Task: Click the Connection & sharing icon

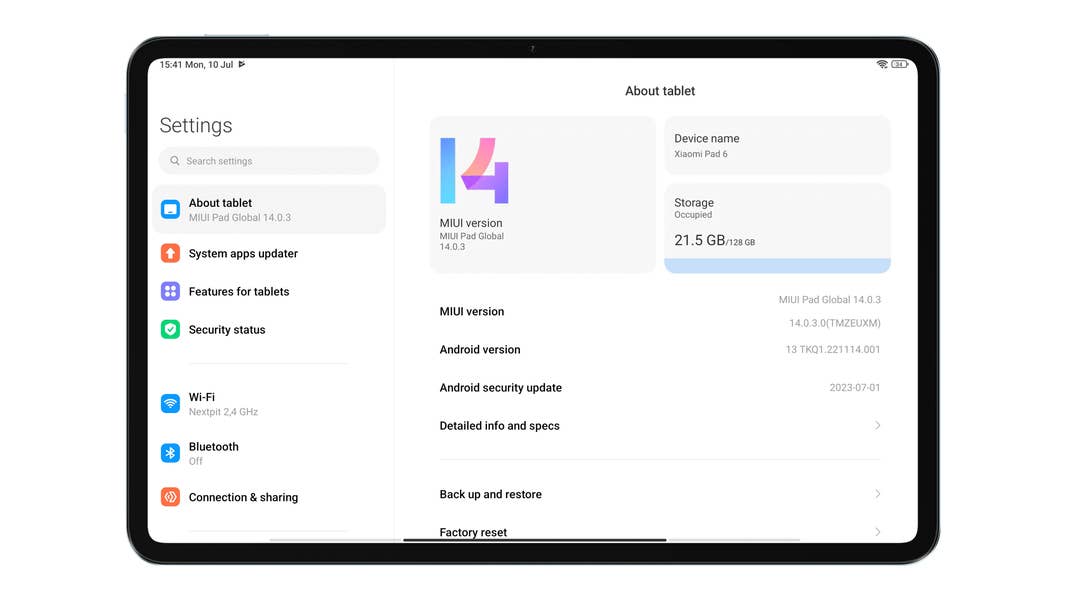Action: [x=170, y=497]
